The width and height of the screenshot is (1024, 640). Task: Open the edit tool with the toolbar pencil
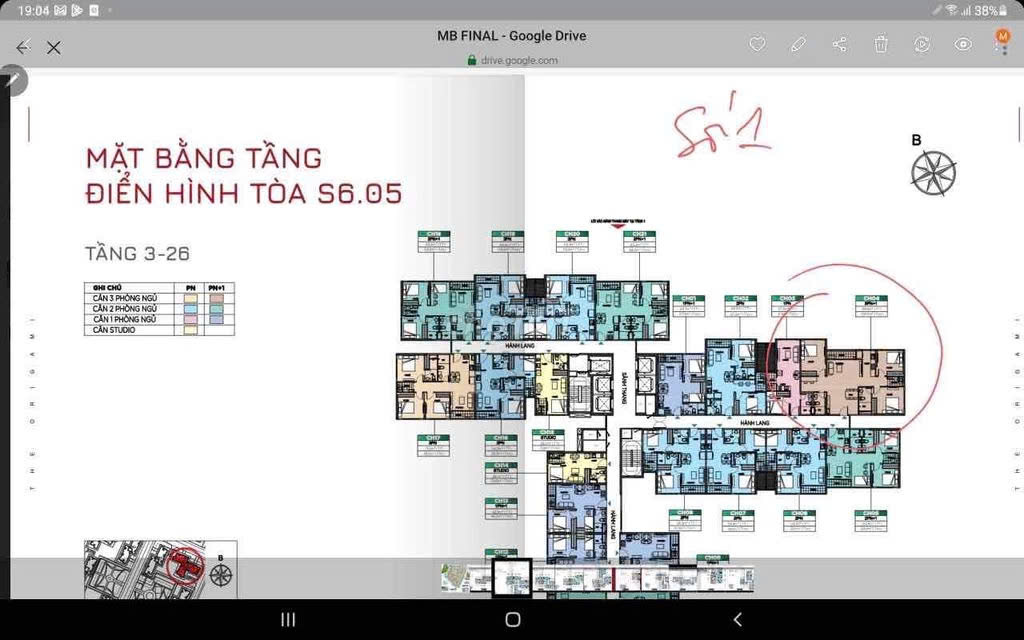point(798,44)
